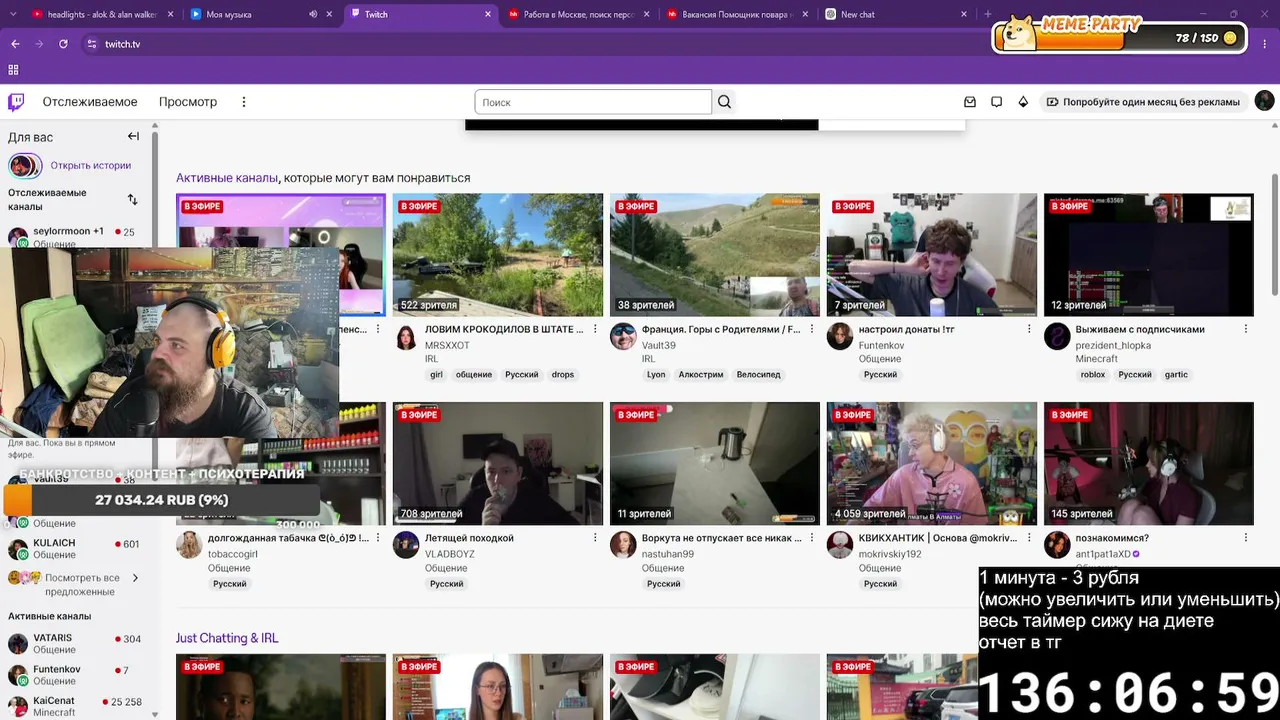Viewport: 1280px width, 720px height.
Task: Click the VLADBOYZ channel avatar
Action: 406,545
